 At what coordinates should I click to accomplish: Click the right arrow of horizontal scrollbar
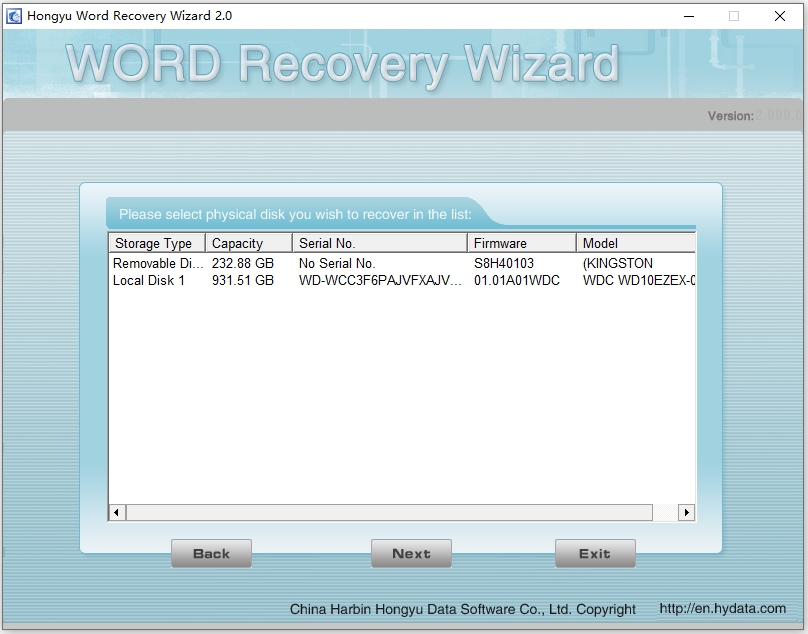click(x=687, y=511)
